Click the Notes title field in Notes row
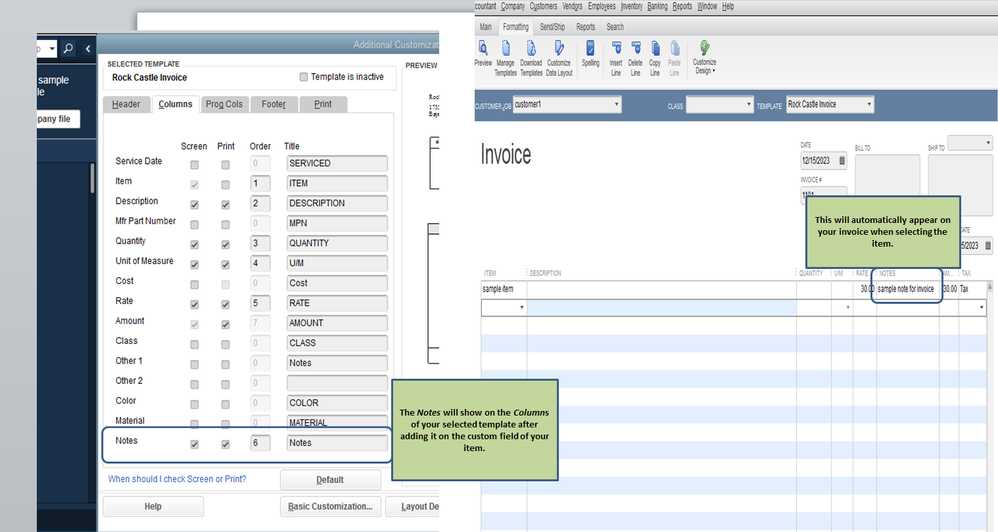 pos(337,443)
